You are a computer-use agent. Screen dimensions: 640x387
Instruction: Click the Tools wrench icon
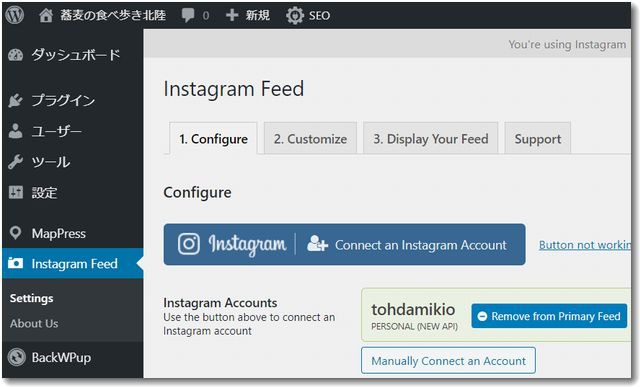click(x=16, y=162)
